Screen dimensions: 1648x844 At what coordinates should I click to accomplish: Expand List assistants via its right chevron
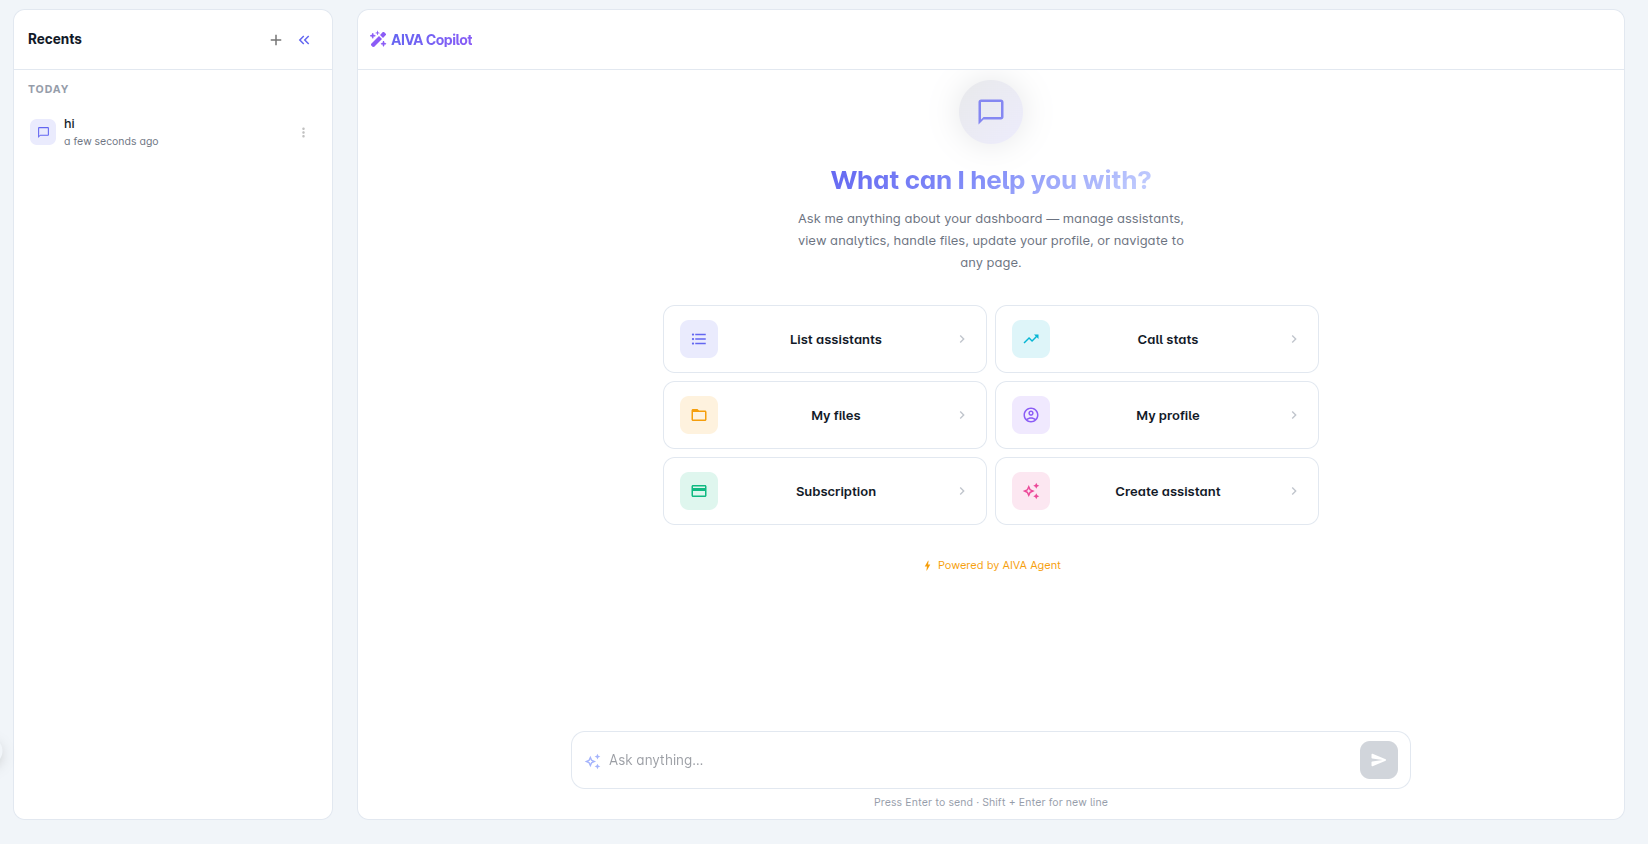pos(962,339)
